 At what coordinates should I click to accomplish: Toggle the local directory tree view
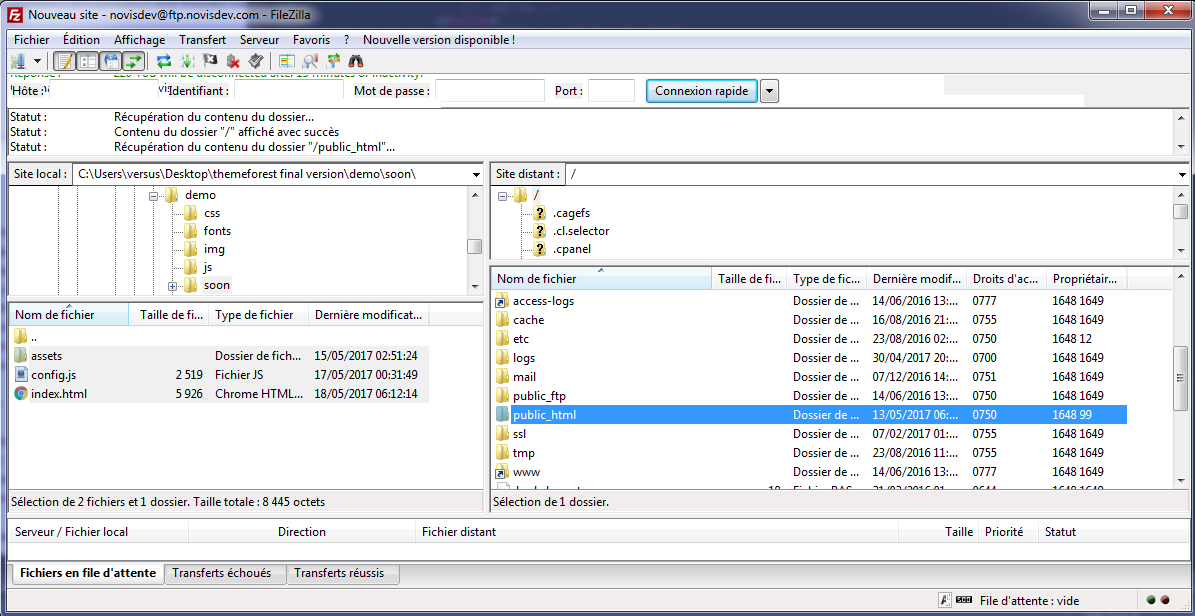[x=88, y=62]
